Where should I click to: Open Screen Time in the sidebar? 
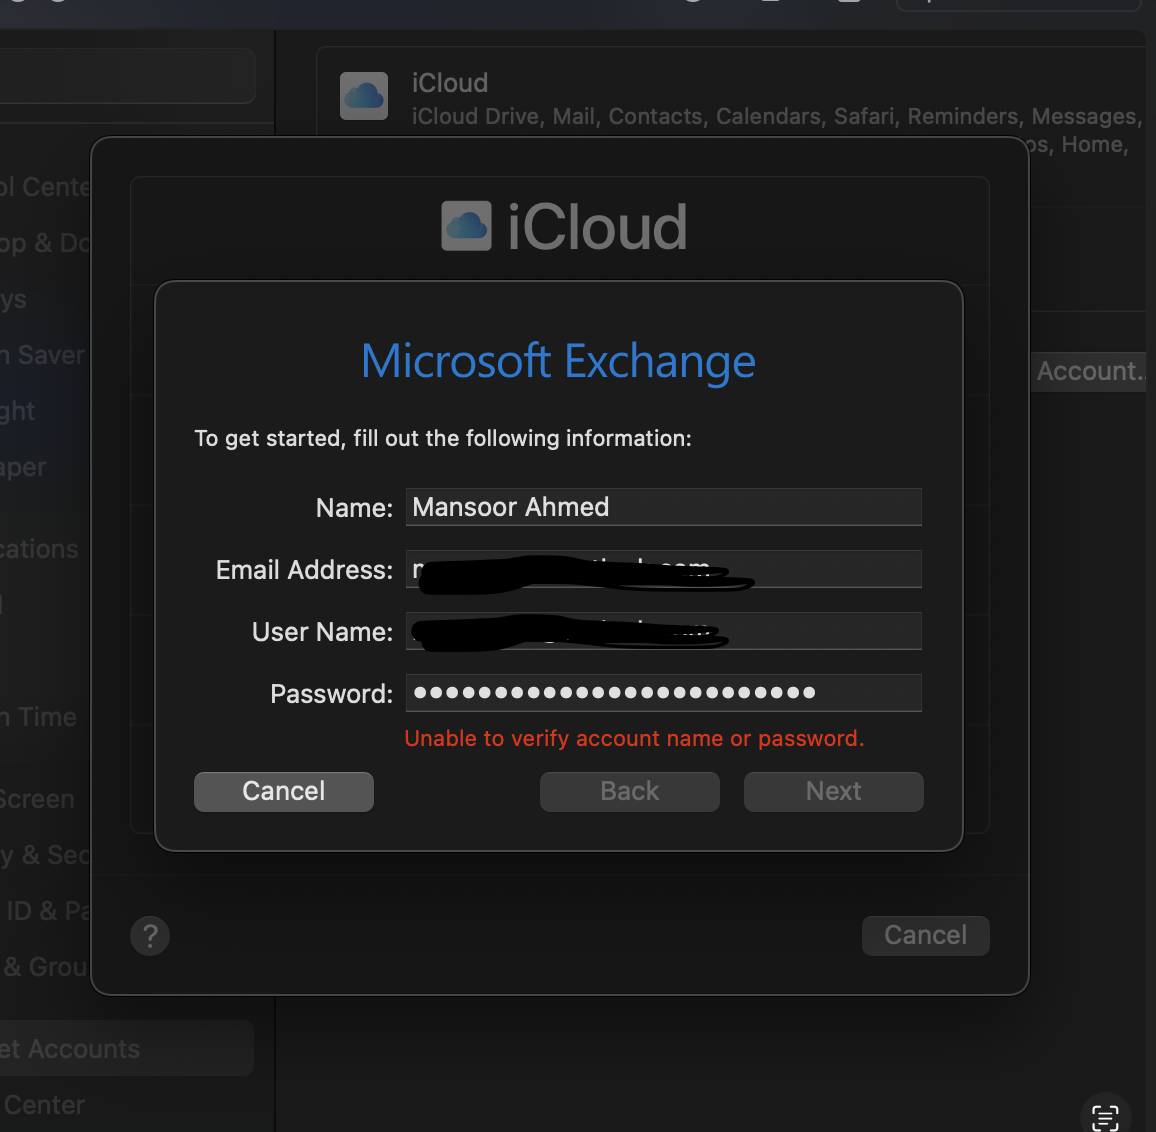38,717
